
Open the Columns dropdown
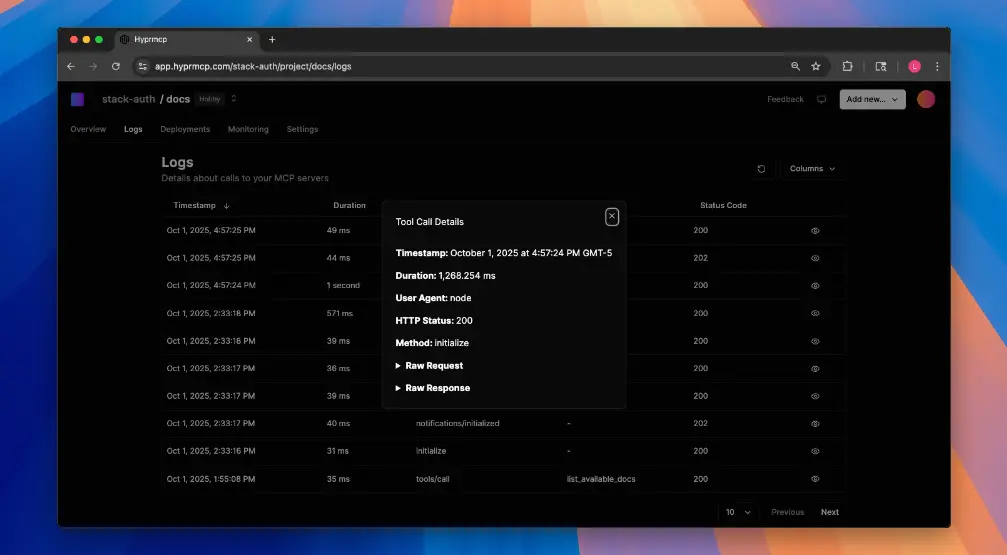pyautogui.click(x=812, y=168)
